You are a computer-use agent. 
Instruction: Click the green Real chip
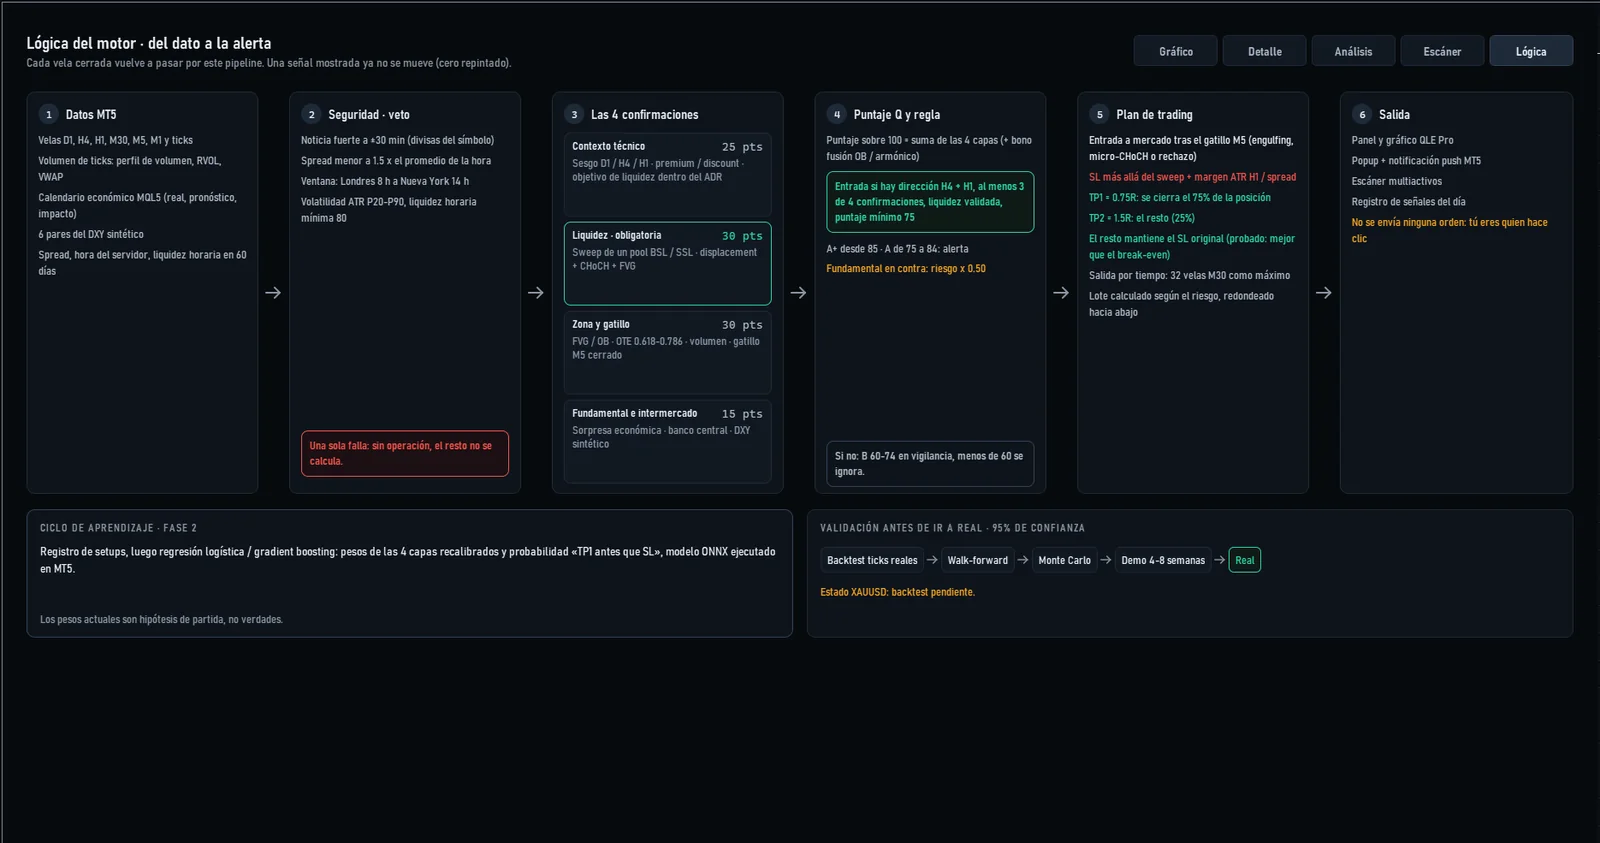tap(1244, 560)
